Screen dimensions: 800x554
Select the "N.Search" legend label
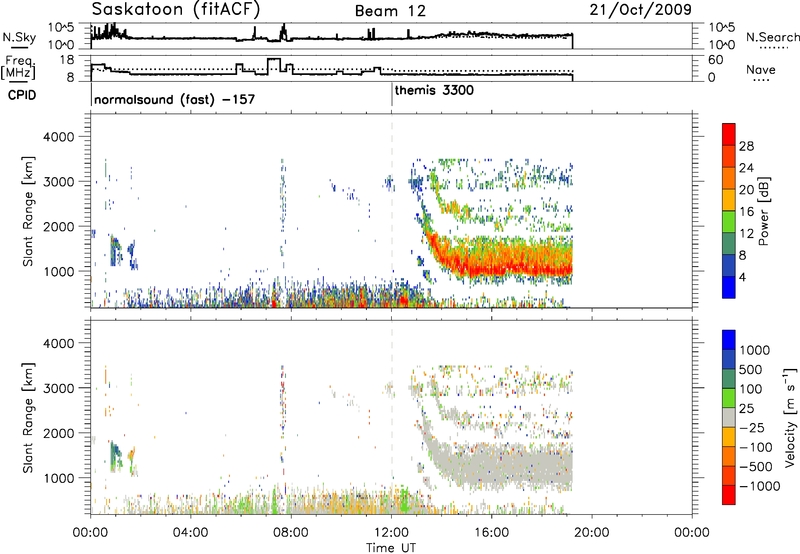(x=772, y=37)
